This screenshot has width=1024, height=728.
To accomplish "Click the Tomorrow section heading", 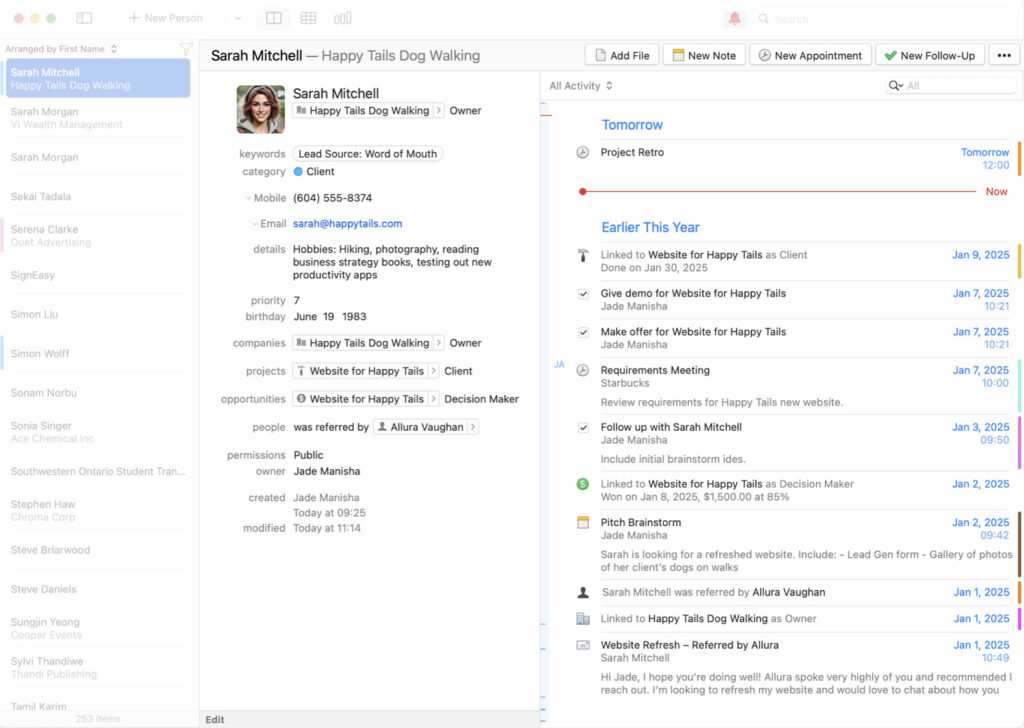I will click(632, 125).
